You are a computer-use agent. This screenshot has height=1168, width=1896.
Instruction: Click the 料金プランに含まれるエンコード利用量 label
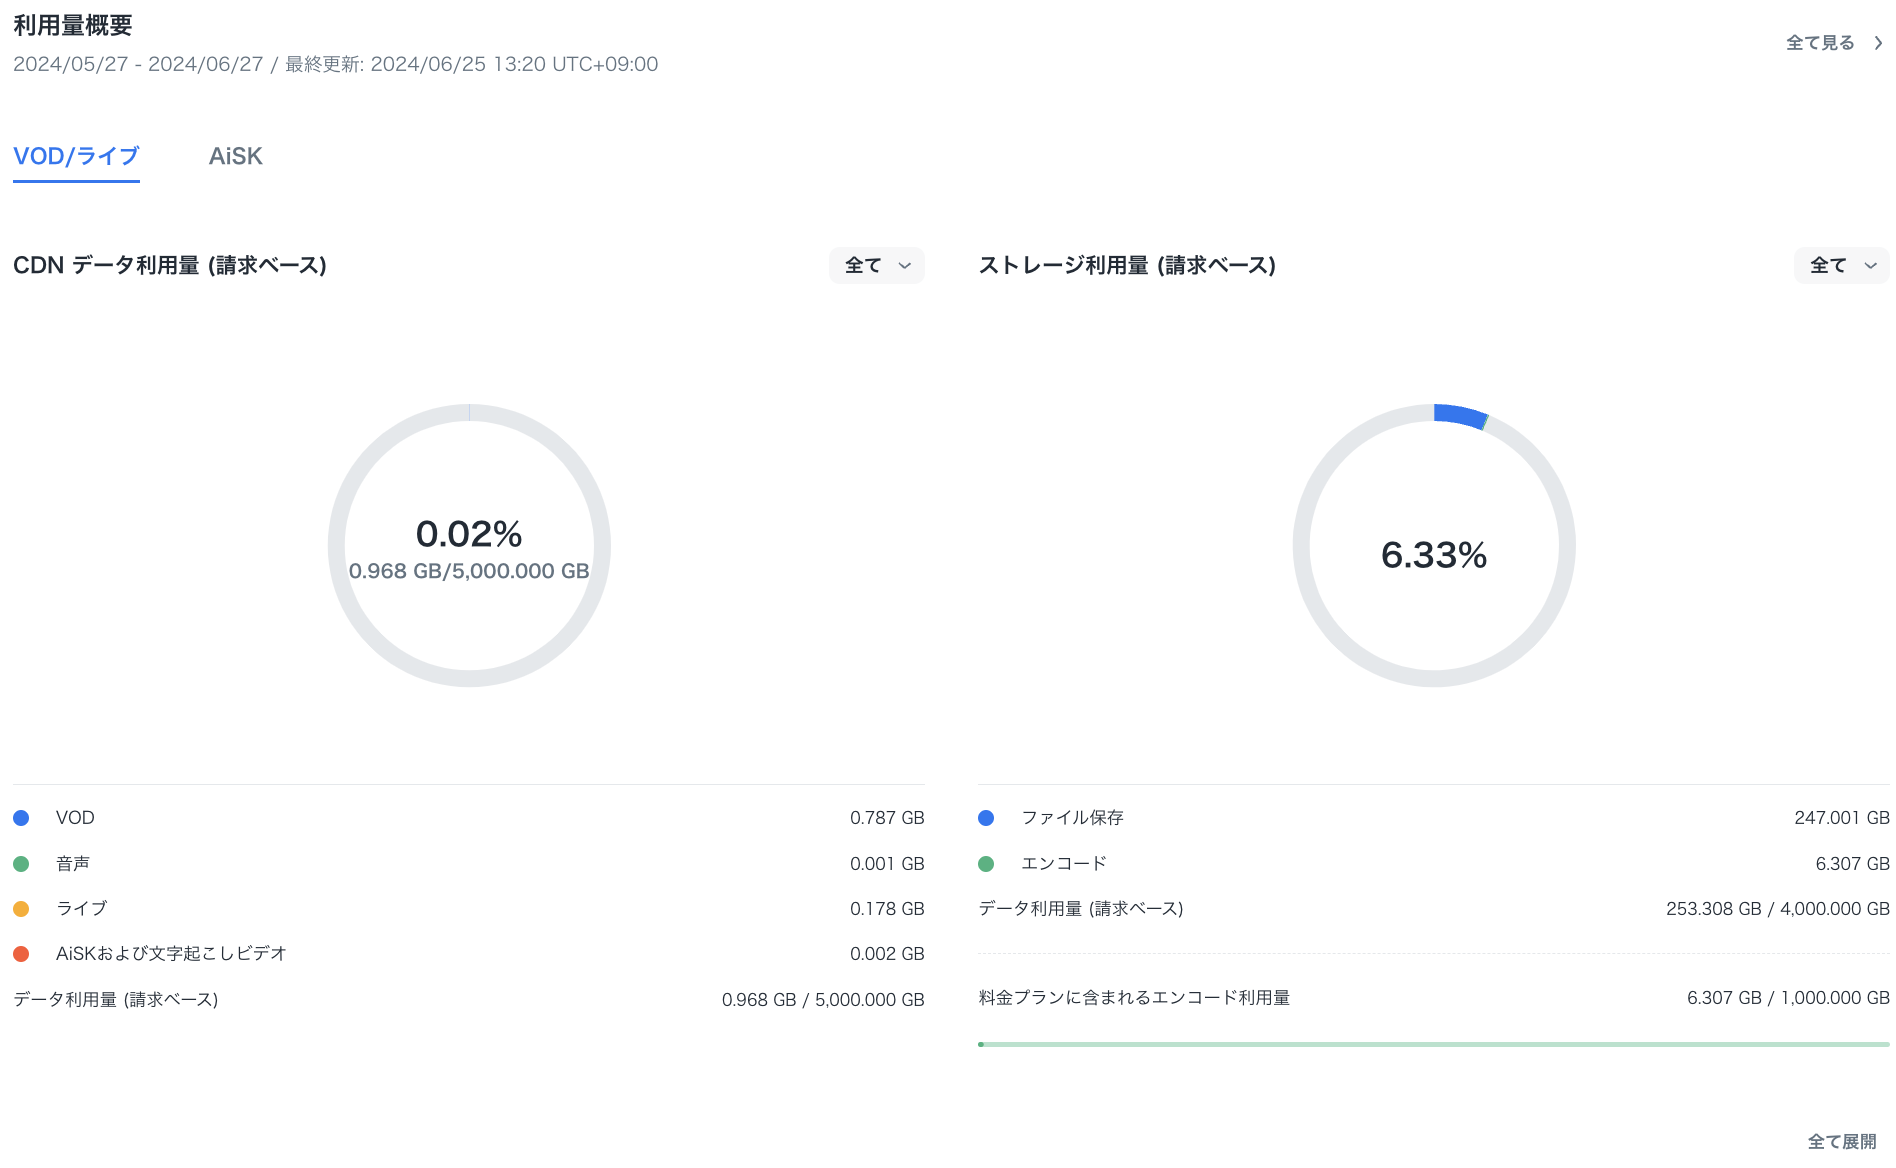1134,998
